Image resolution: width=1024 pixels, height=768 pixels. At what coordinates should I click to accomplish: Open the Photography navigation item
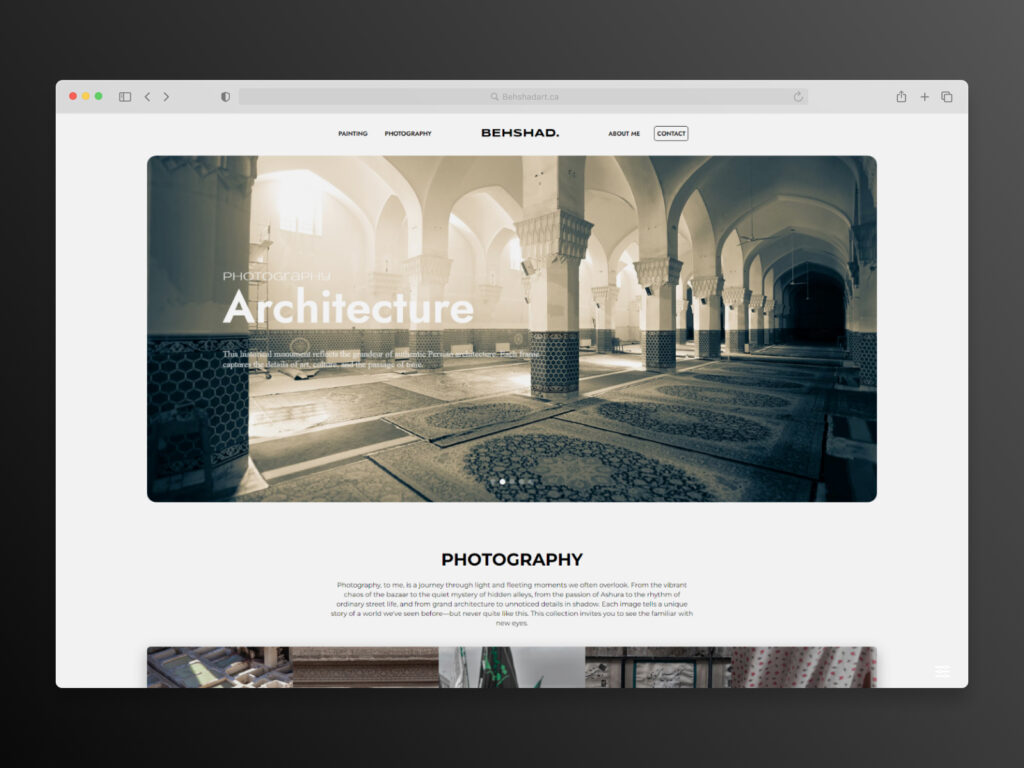point(408,134)
